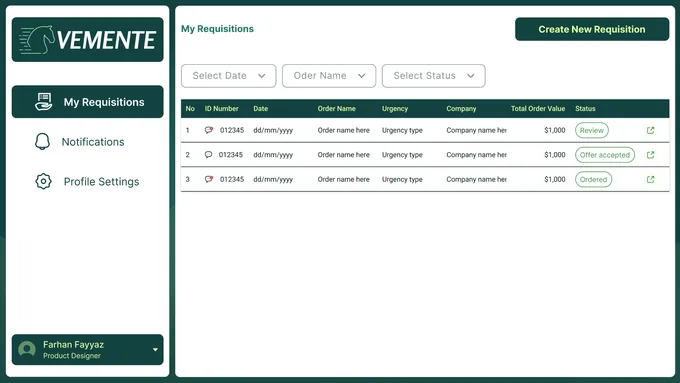Expand the Oder Name dropdown

[329, 76]
